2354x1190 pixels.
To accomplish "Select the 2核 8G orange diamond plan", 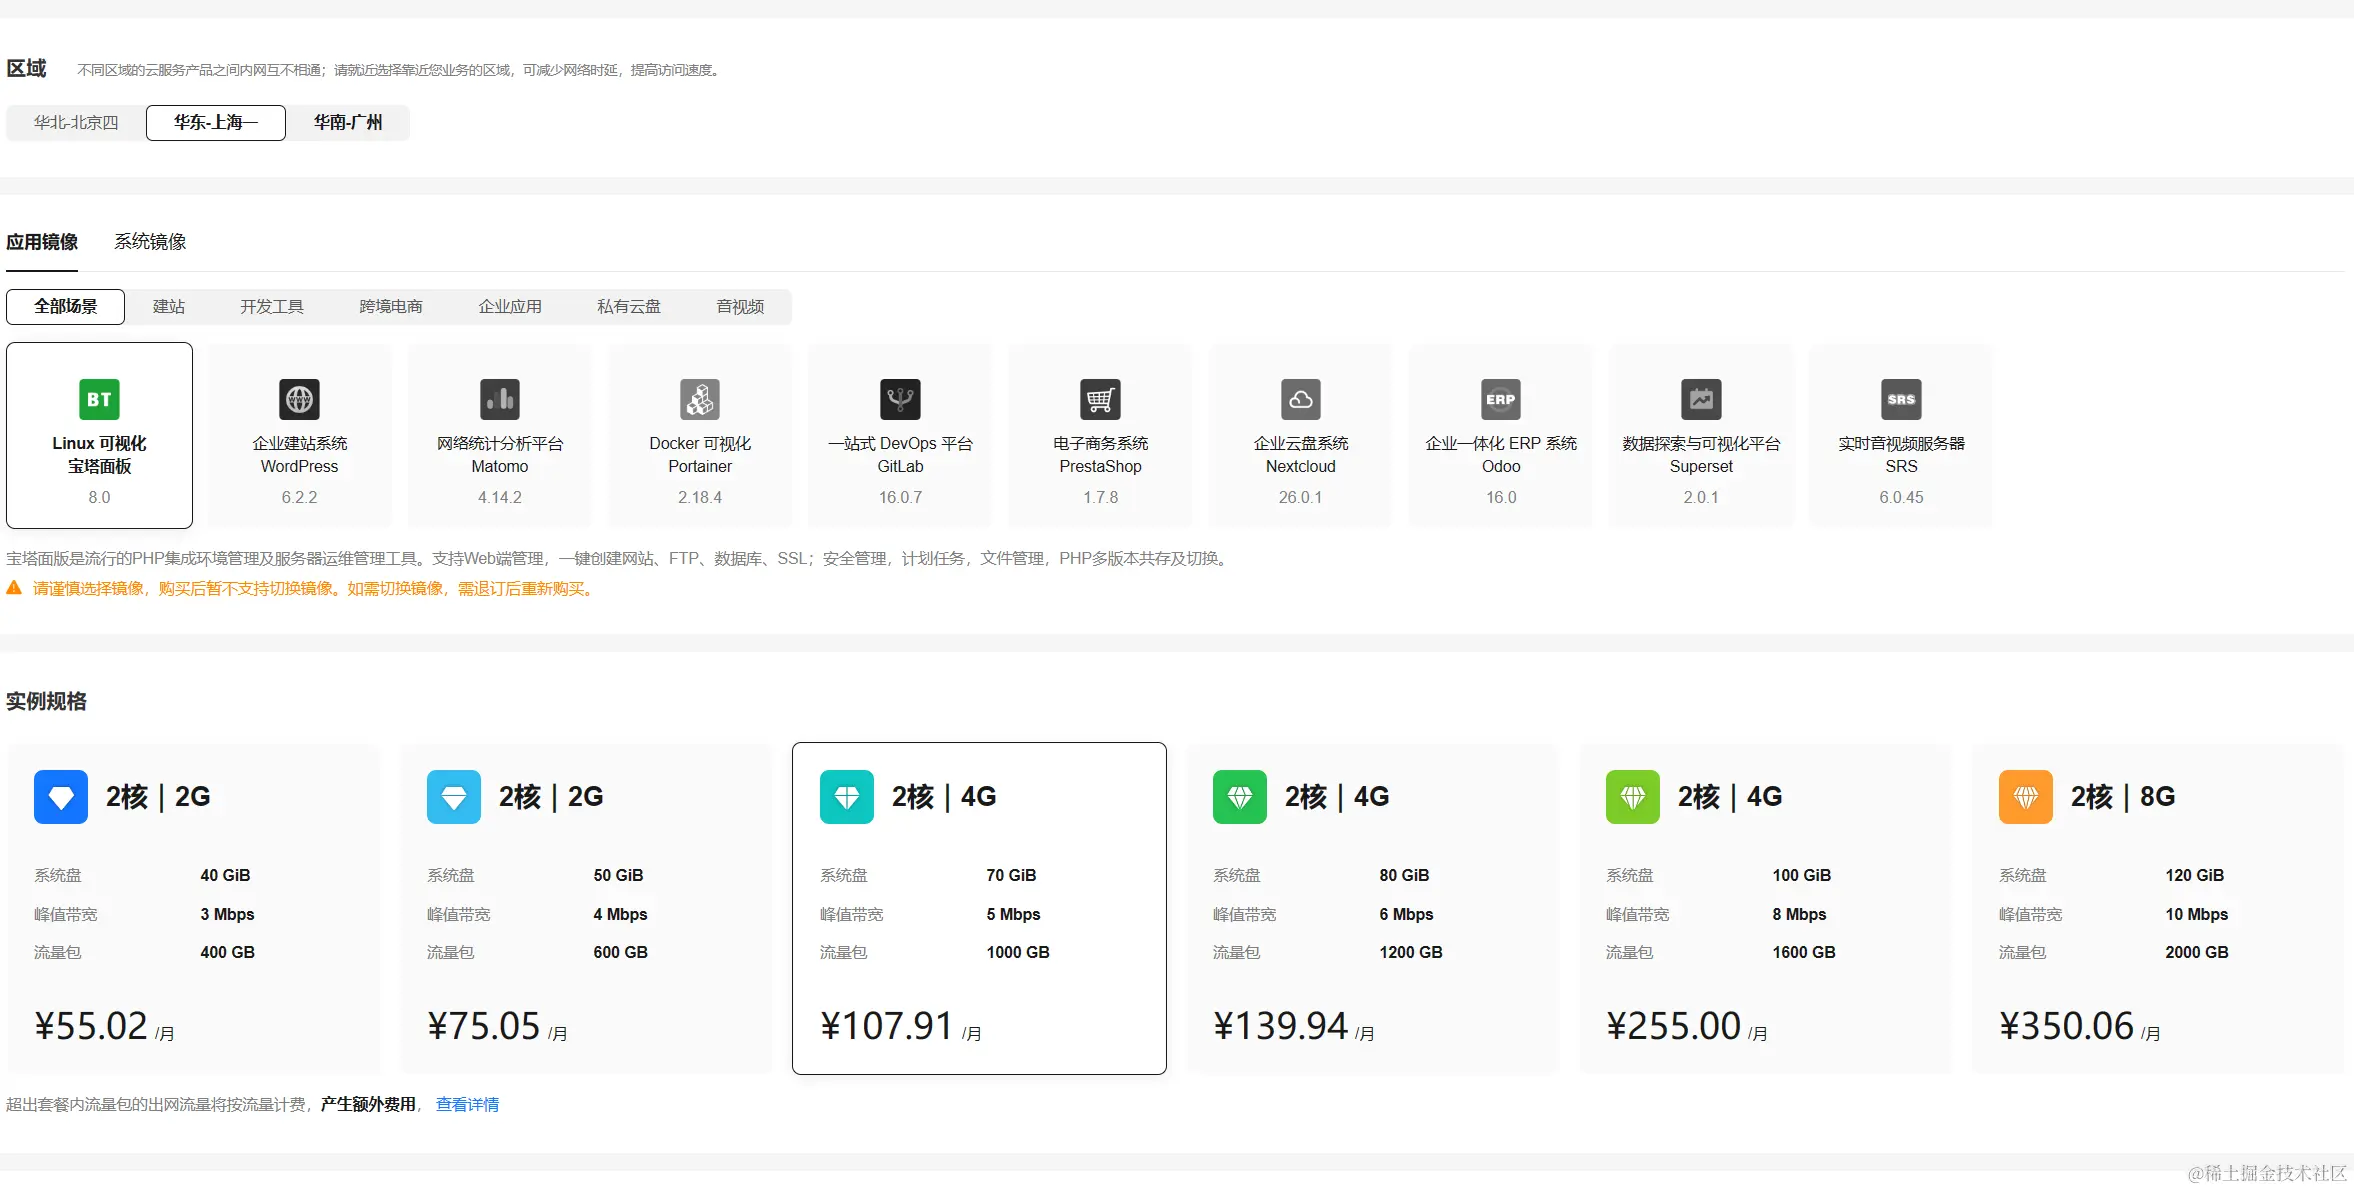I will click(x=2157, y=908).
